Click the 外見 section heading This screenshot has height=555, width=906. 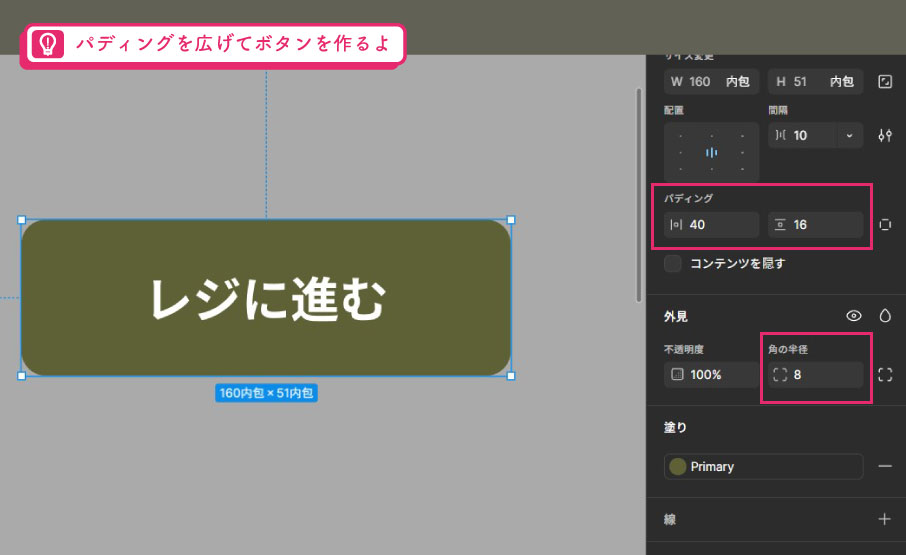[675, 316]
